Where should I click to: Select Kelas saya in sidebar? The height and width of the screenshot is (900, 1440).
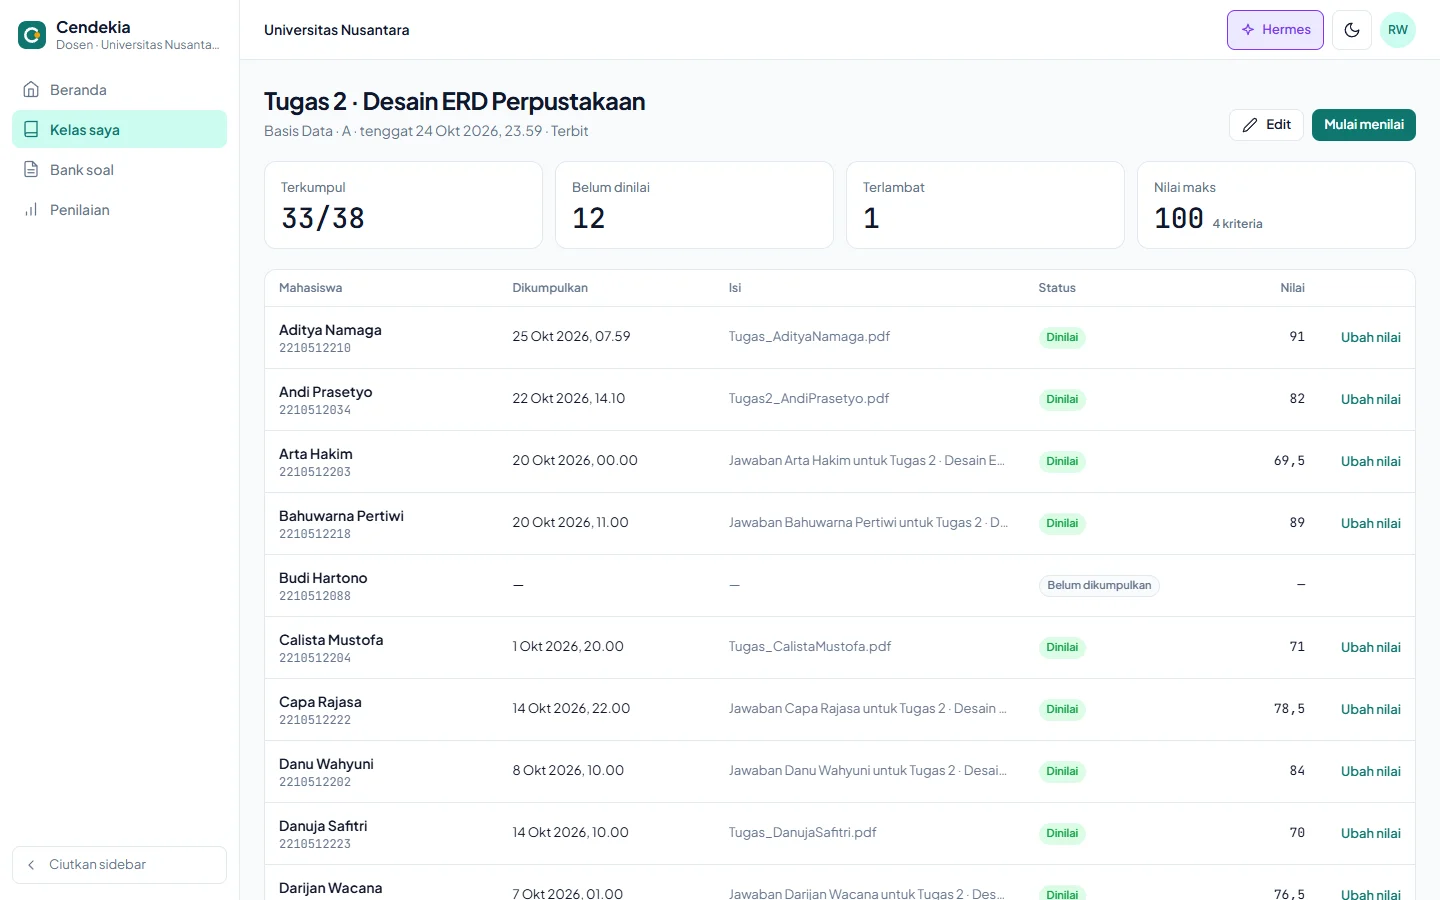point(119,130)
